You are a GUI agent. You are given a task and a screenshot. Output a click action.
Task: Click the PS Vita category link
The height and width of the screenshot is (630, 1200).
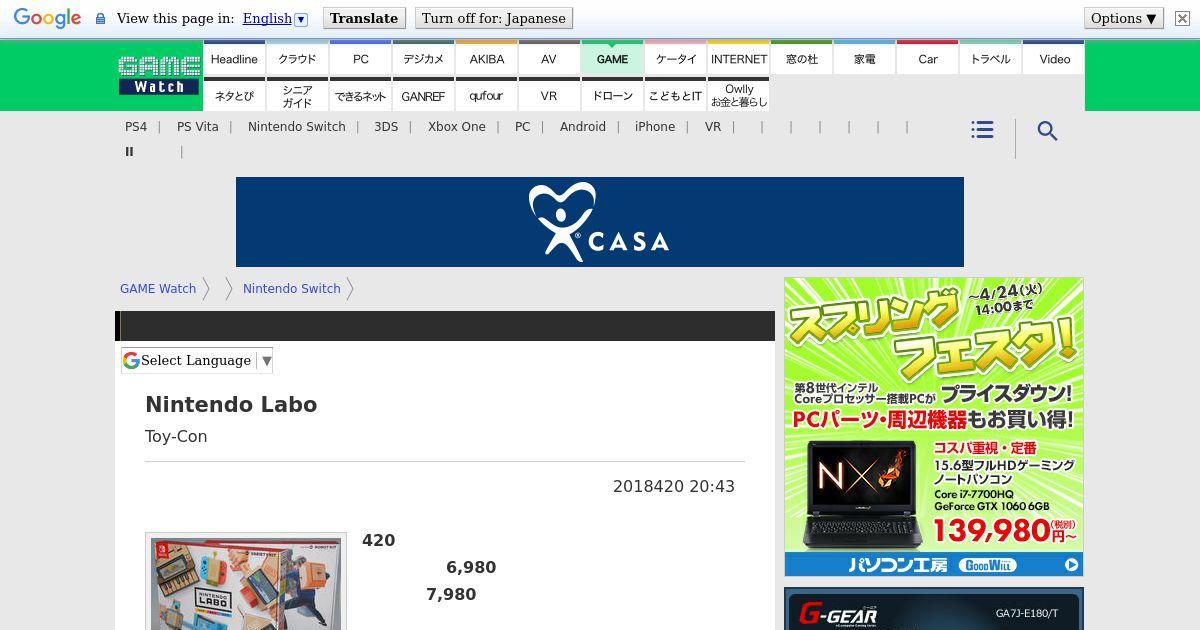[x=197, y=127]
